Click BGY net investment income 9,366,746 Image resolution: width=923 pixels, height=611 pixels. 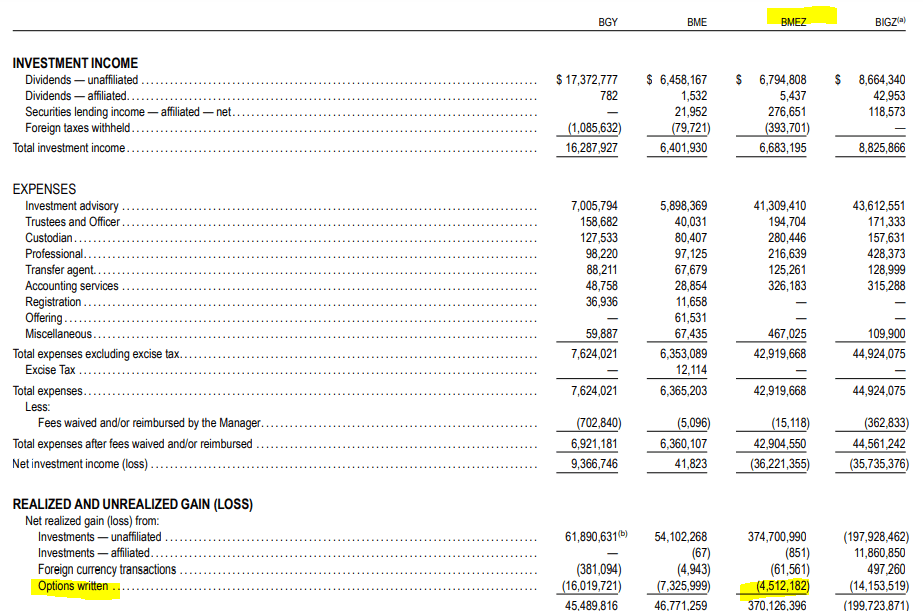click(x=594, y=463)
